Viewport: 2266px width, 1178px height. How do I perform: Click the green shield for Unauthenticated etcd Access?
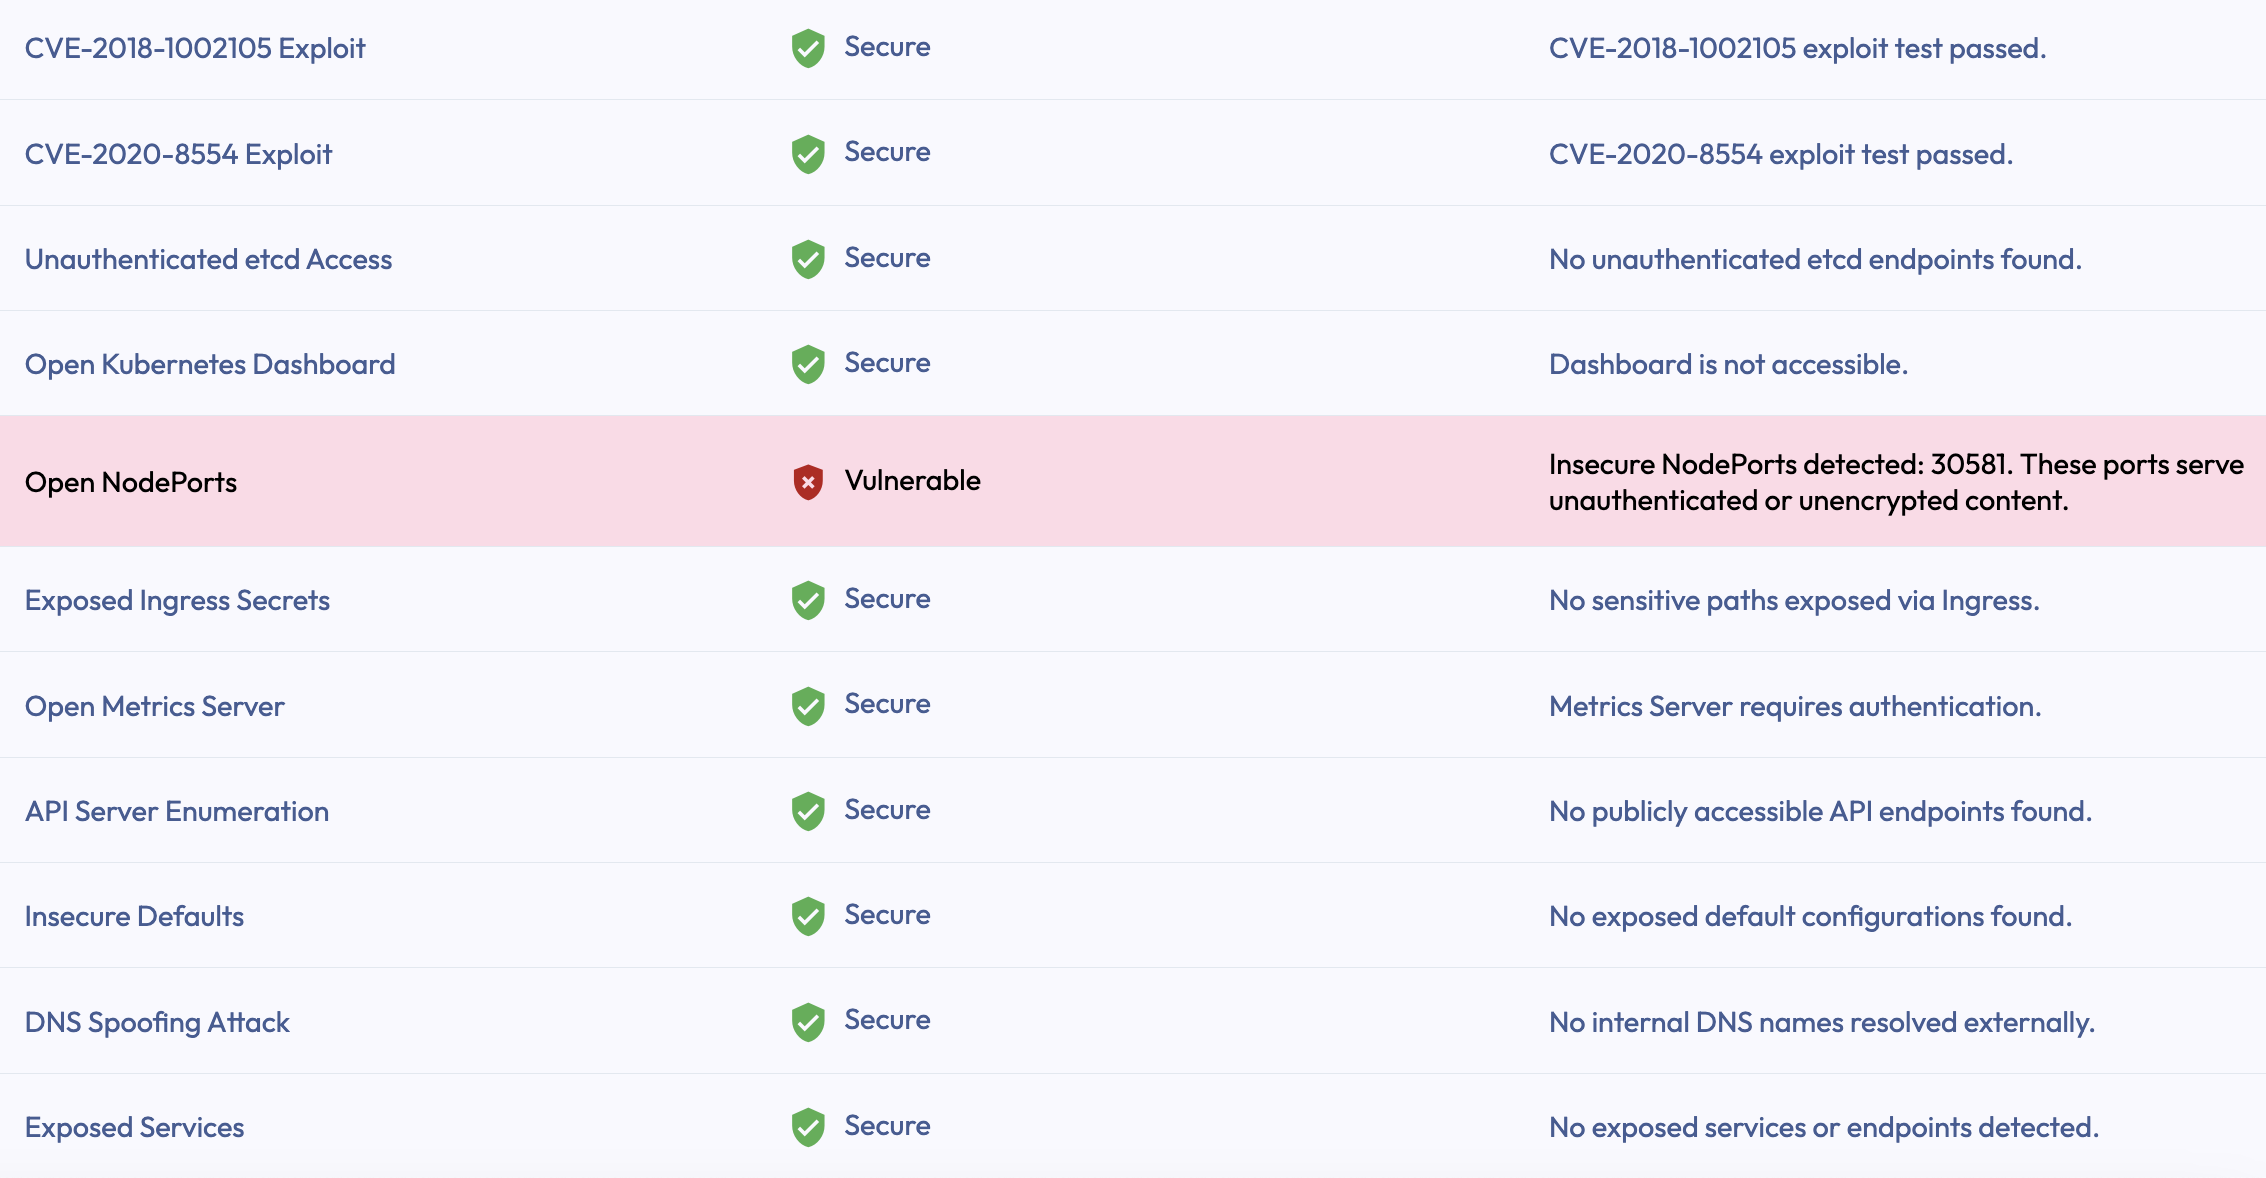[x=808, y=259]
